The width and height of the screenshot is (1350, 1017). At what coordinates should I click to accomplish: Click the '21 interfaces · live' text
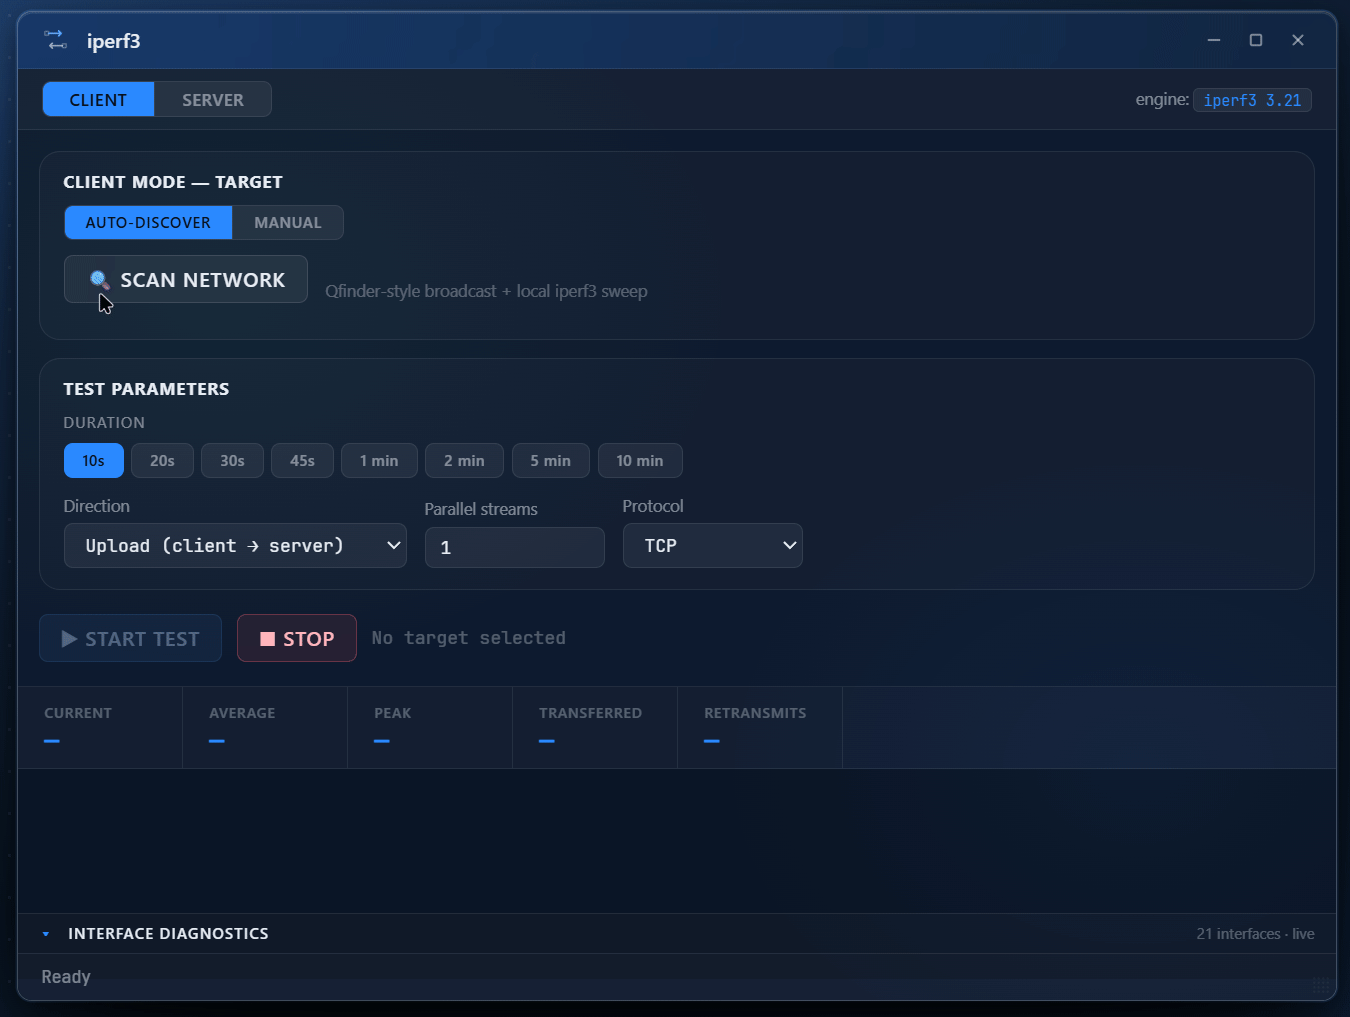point(1255,933)
